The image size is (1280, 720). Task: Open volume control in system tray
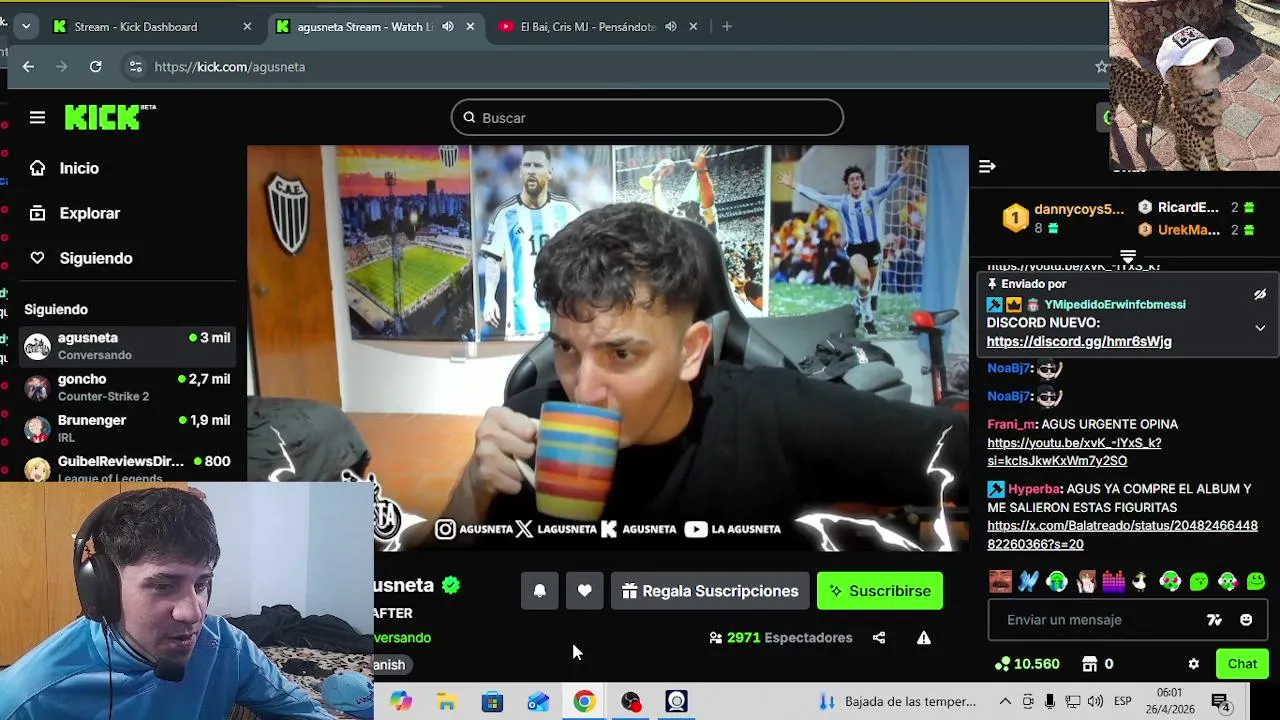coord(1095,702)
